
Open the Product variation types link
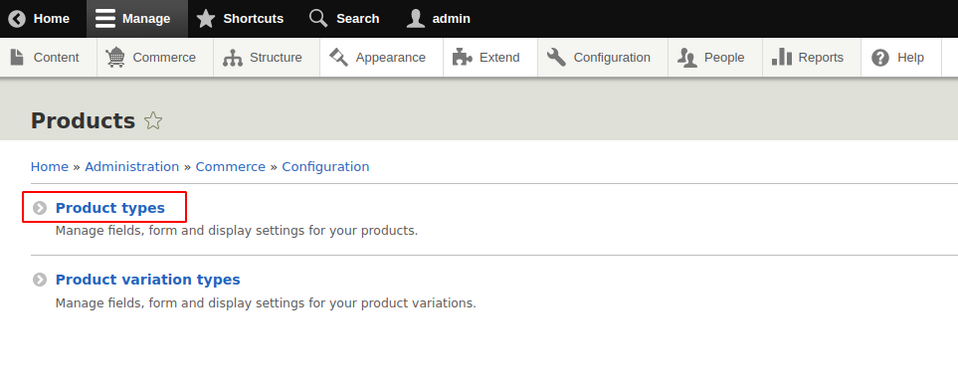[148, 280]
